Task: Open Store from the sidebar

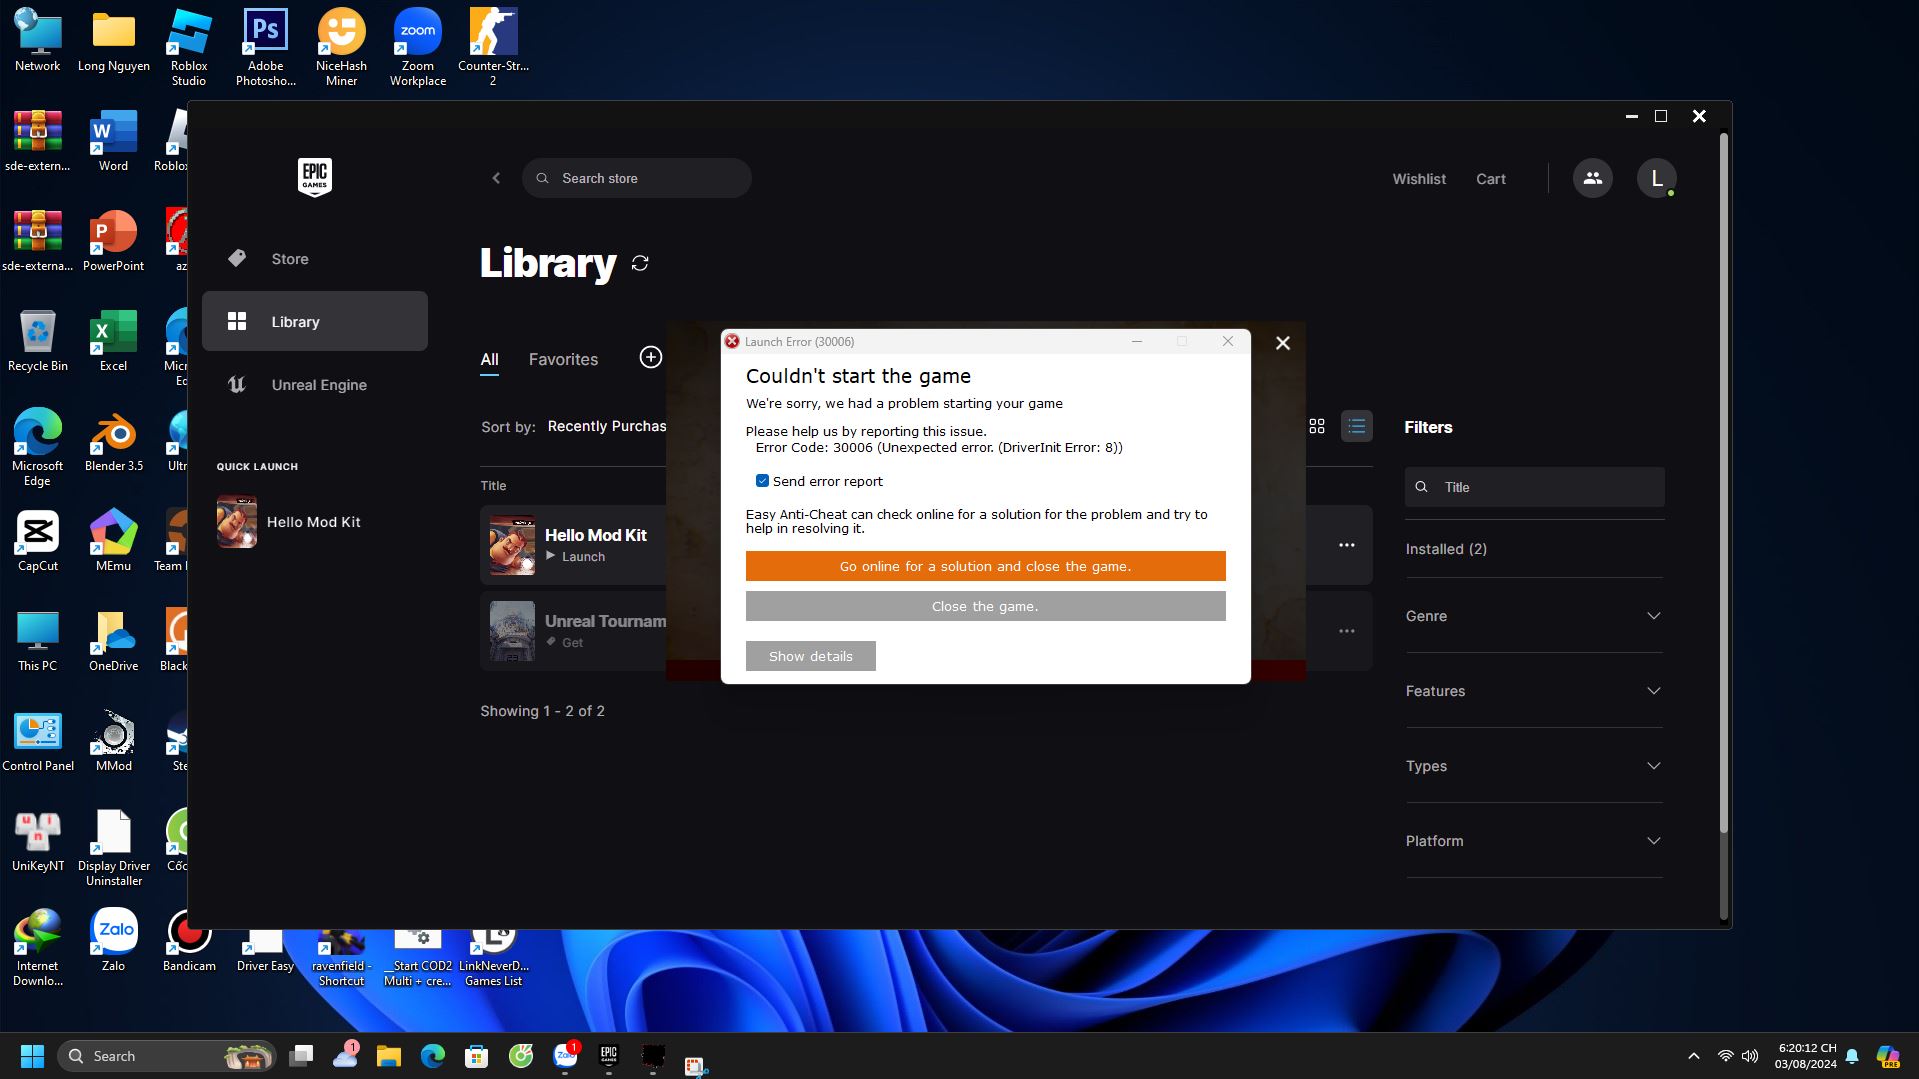Action: 290,259
